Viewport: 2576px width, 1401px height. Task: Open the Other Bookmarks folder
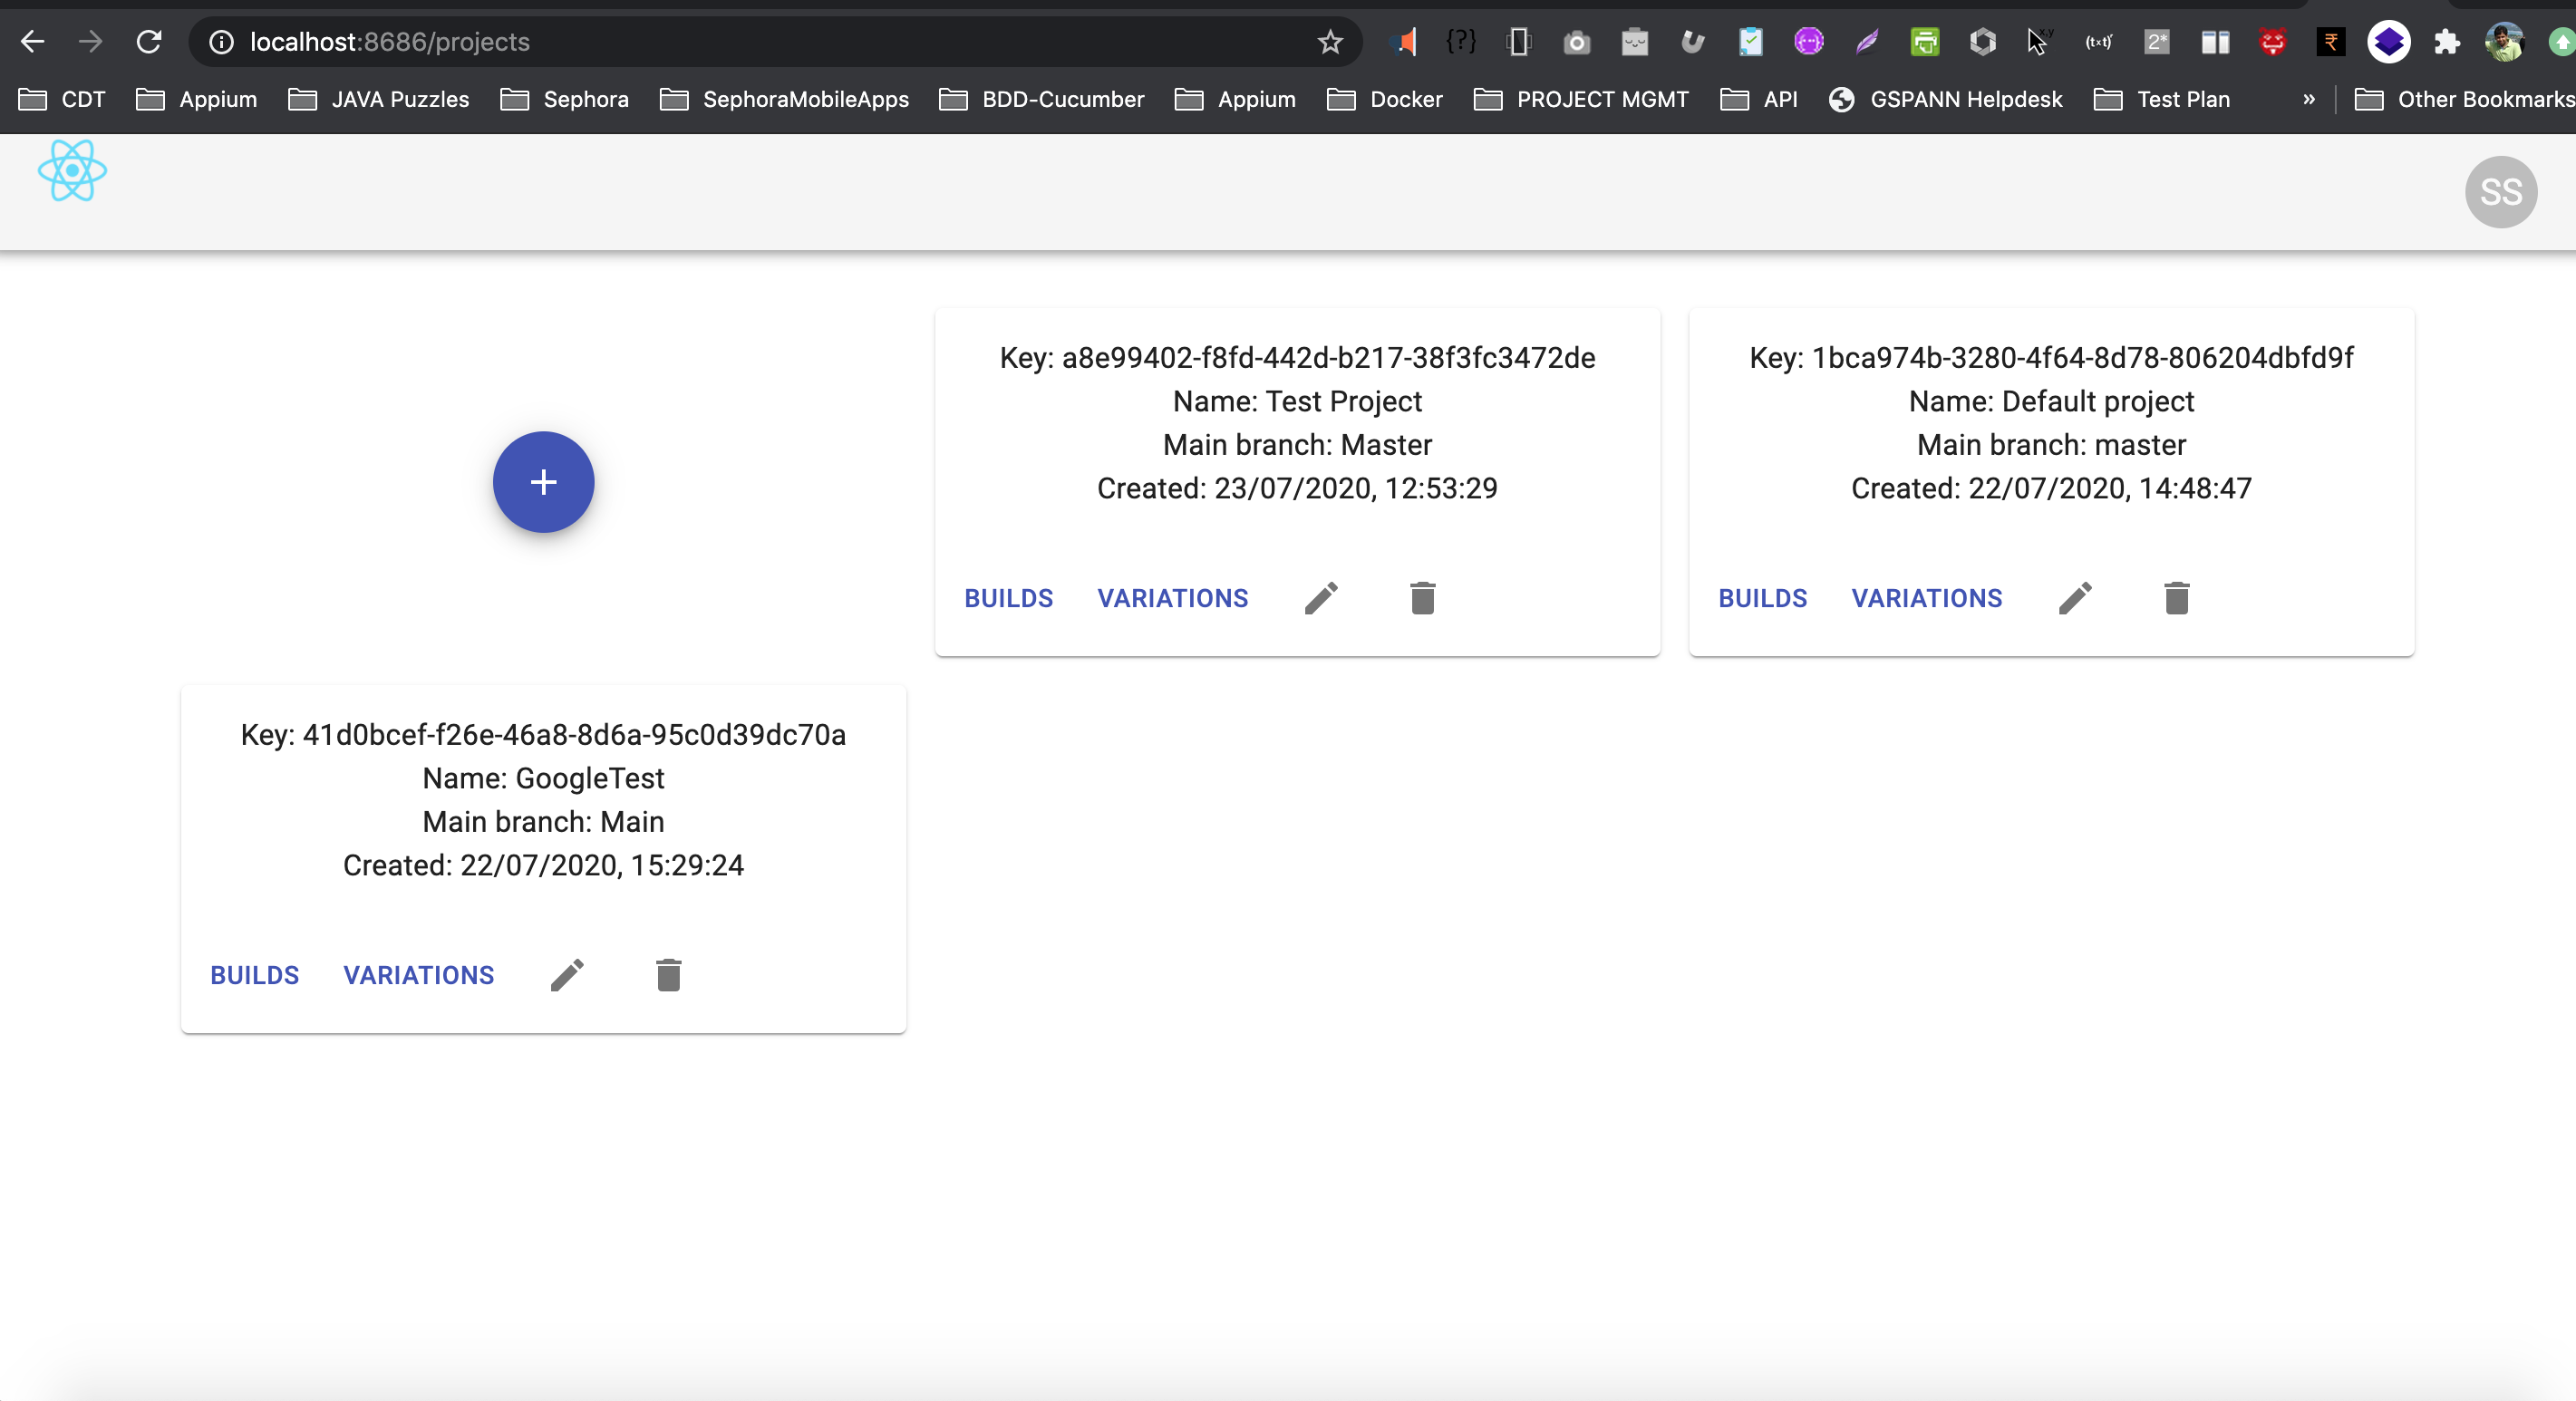pyautogui.click(x=2464, y=99)
